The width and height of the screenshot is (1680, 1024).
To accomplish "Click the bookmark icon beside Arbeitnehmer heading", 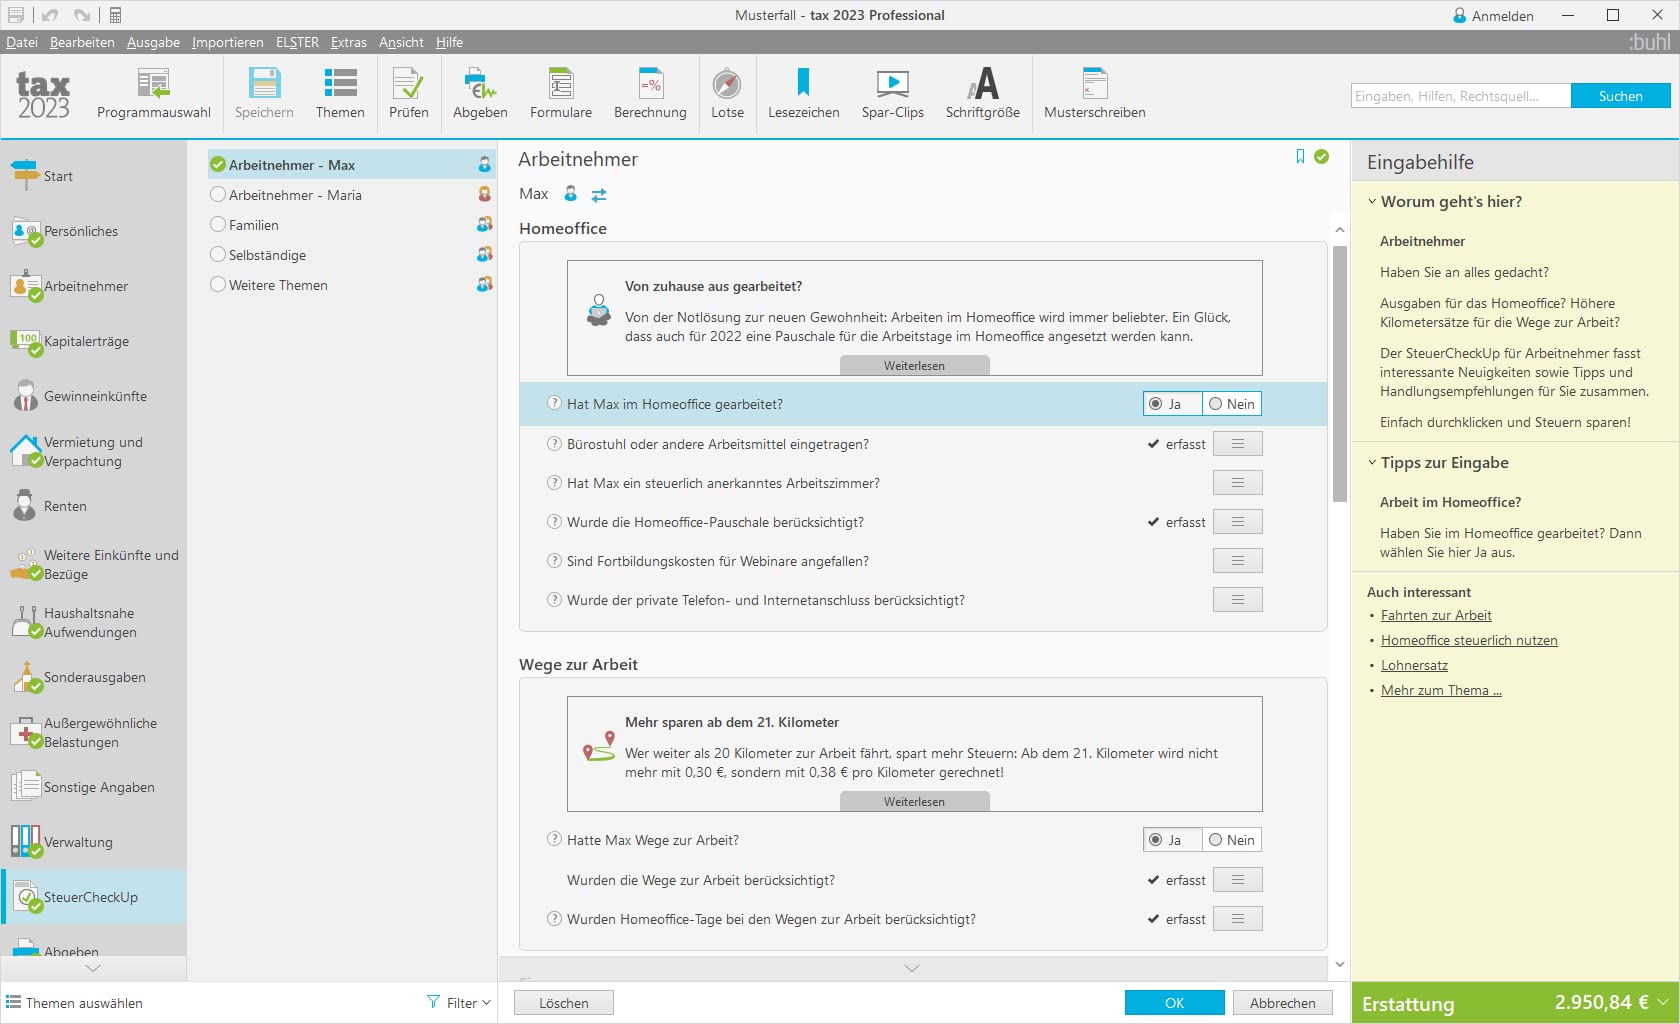I will click(1300, 157).
